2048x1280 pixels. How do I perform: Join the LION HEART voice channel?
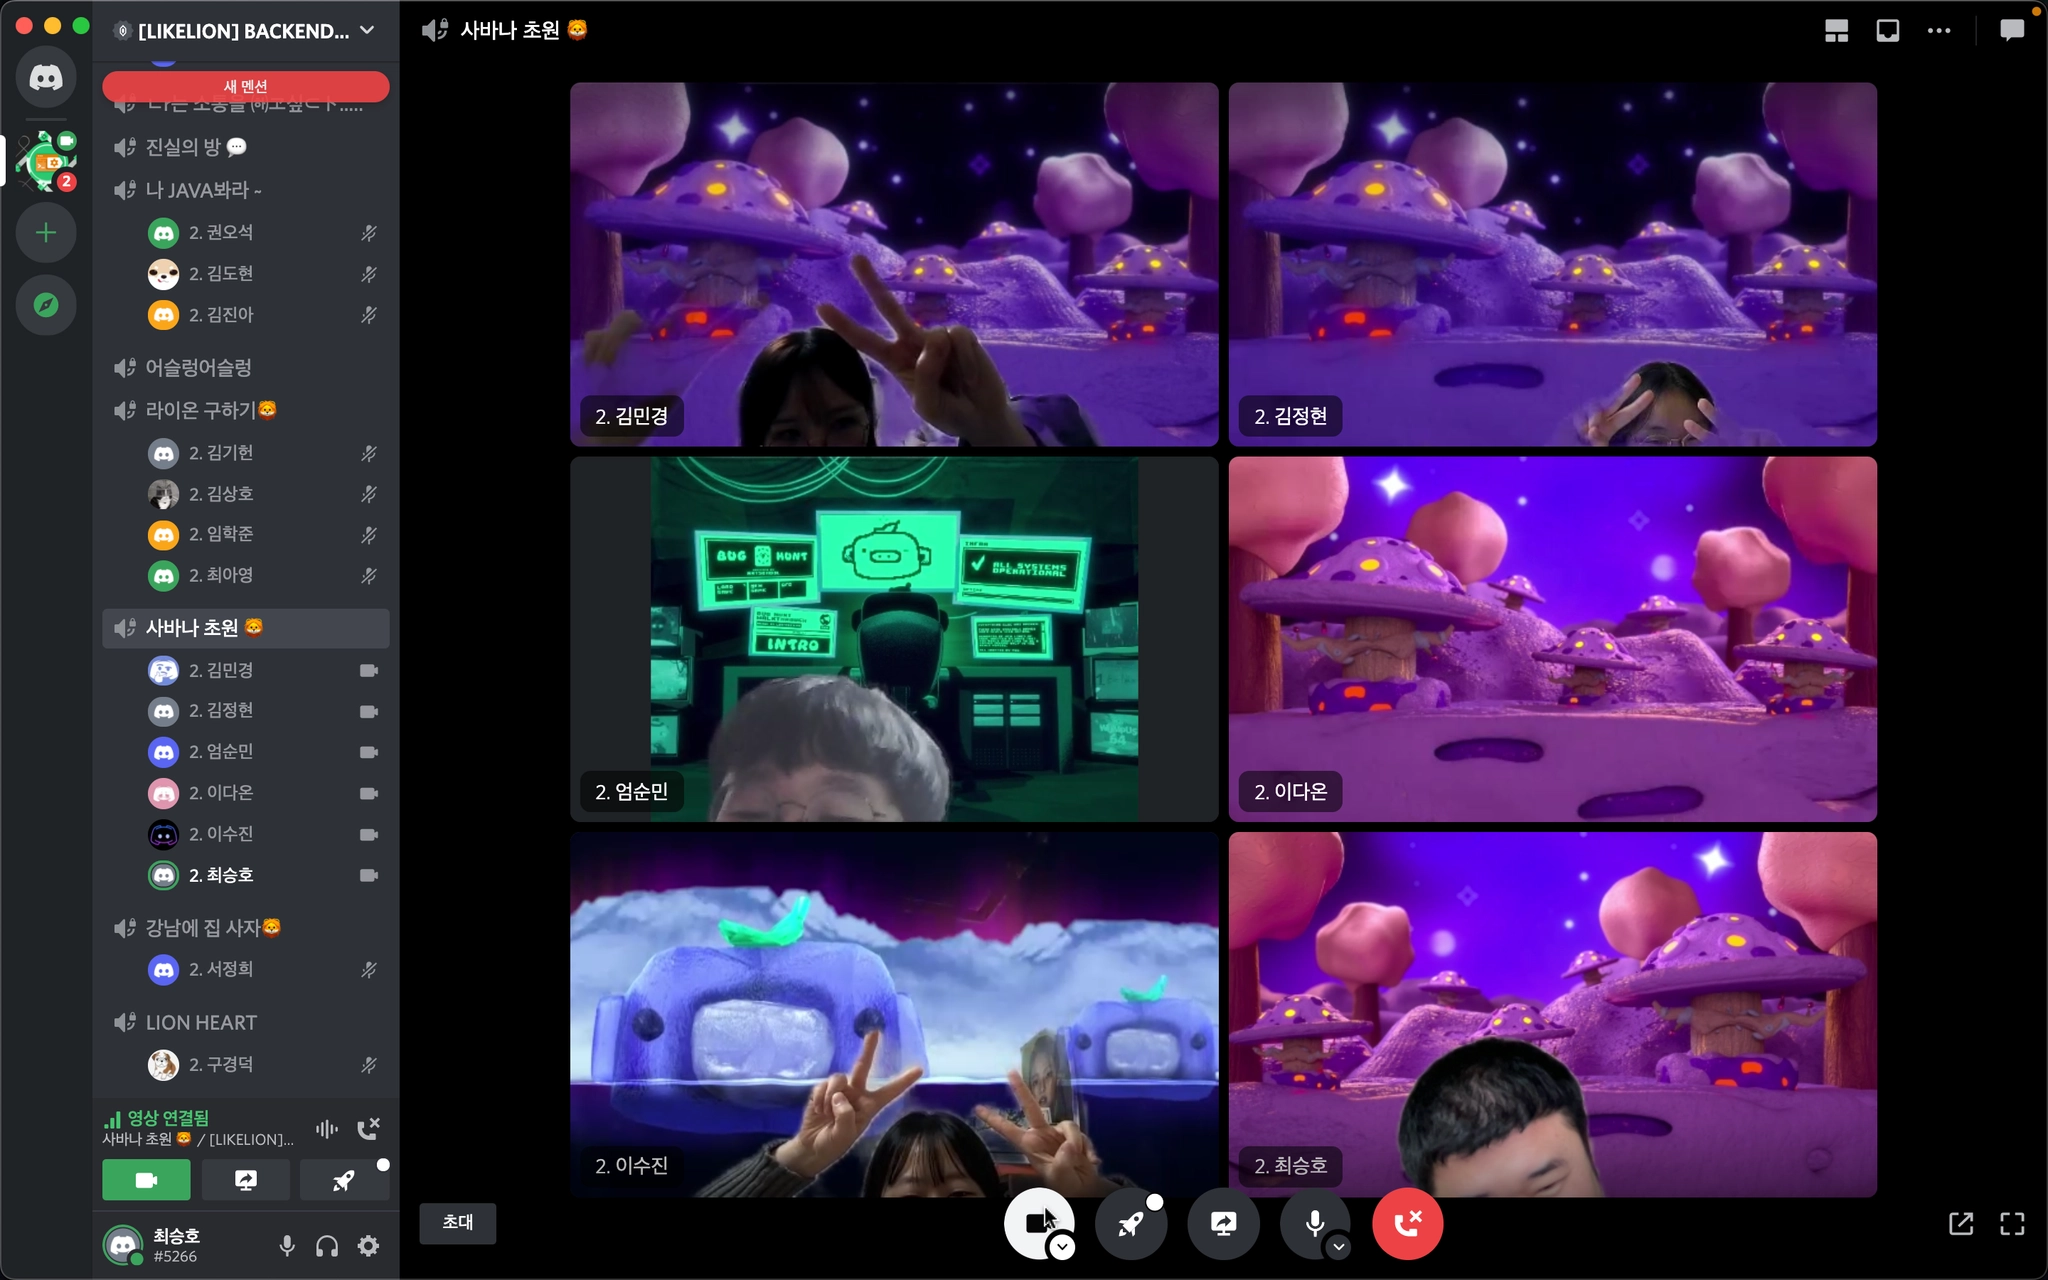pyautogui.click(x=201, y=1022)
